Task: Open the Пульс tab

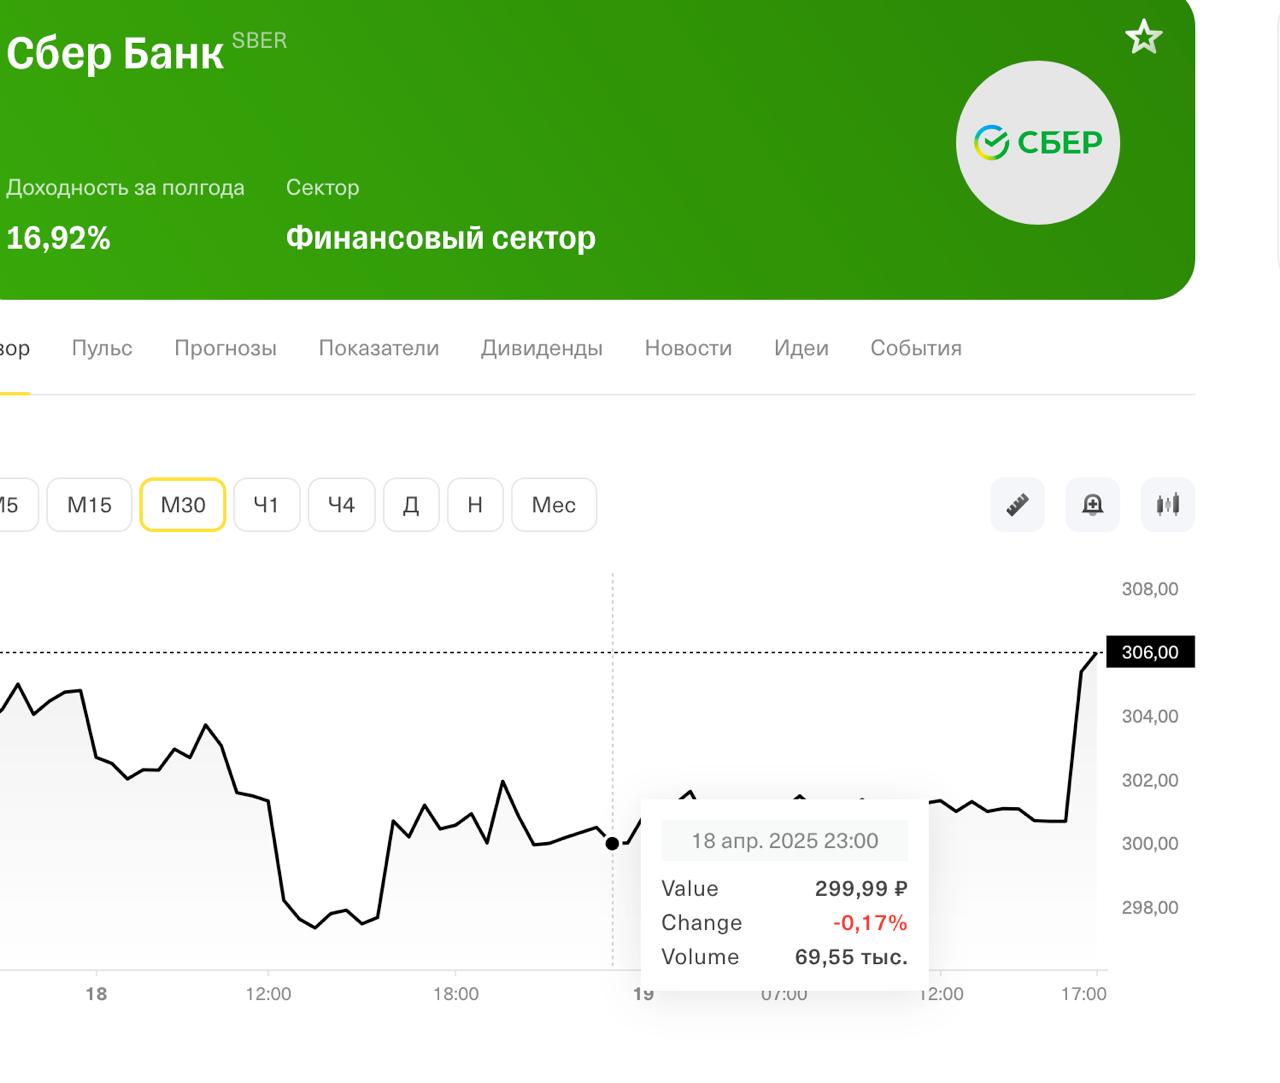Action: pyautogui.click(x=102, y=348)
